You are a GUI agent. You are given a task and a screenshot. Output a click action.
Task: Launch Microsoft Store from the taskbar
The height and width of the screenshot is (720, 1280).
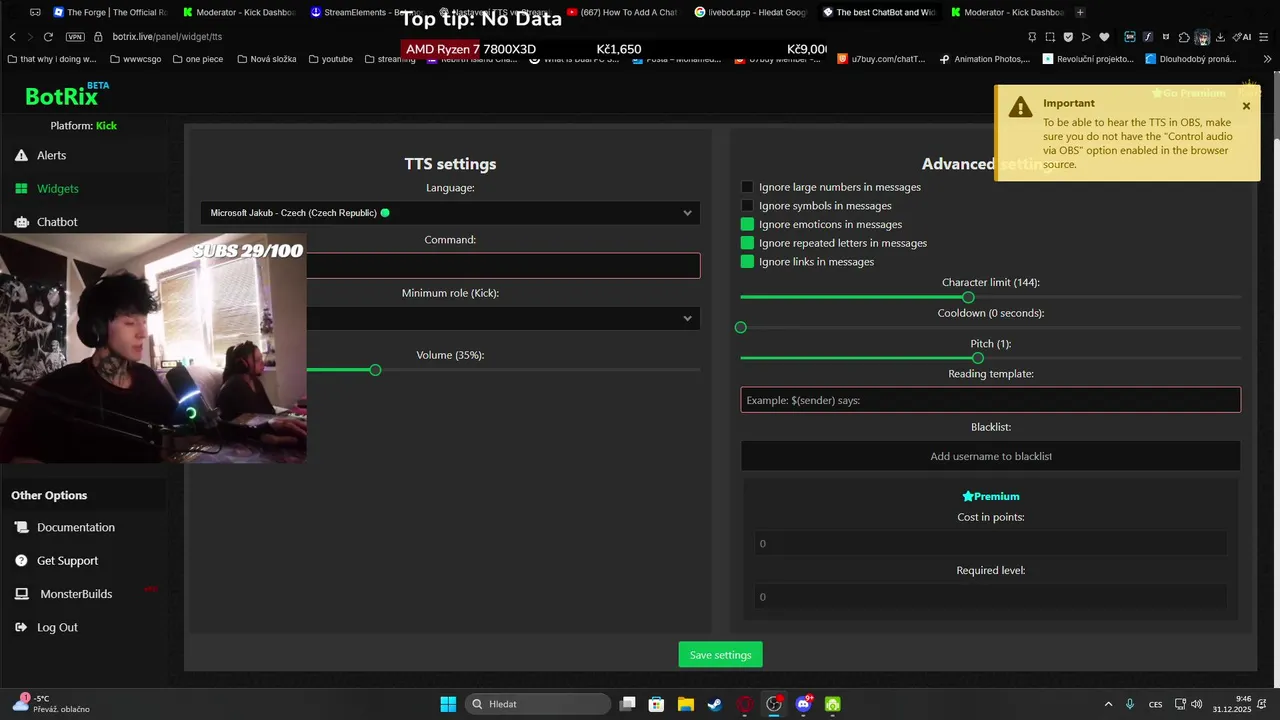click(656, 704)
